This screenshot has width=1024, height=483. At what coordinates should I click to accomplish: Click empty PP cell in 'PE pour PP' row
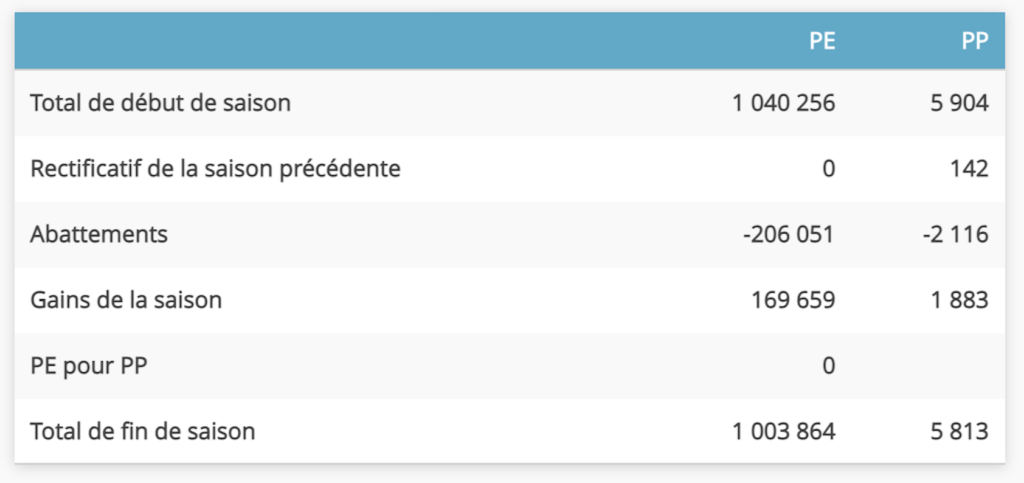(928, 366)
